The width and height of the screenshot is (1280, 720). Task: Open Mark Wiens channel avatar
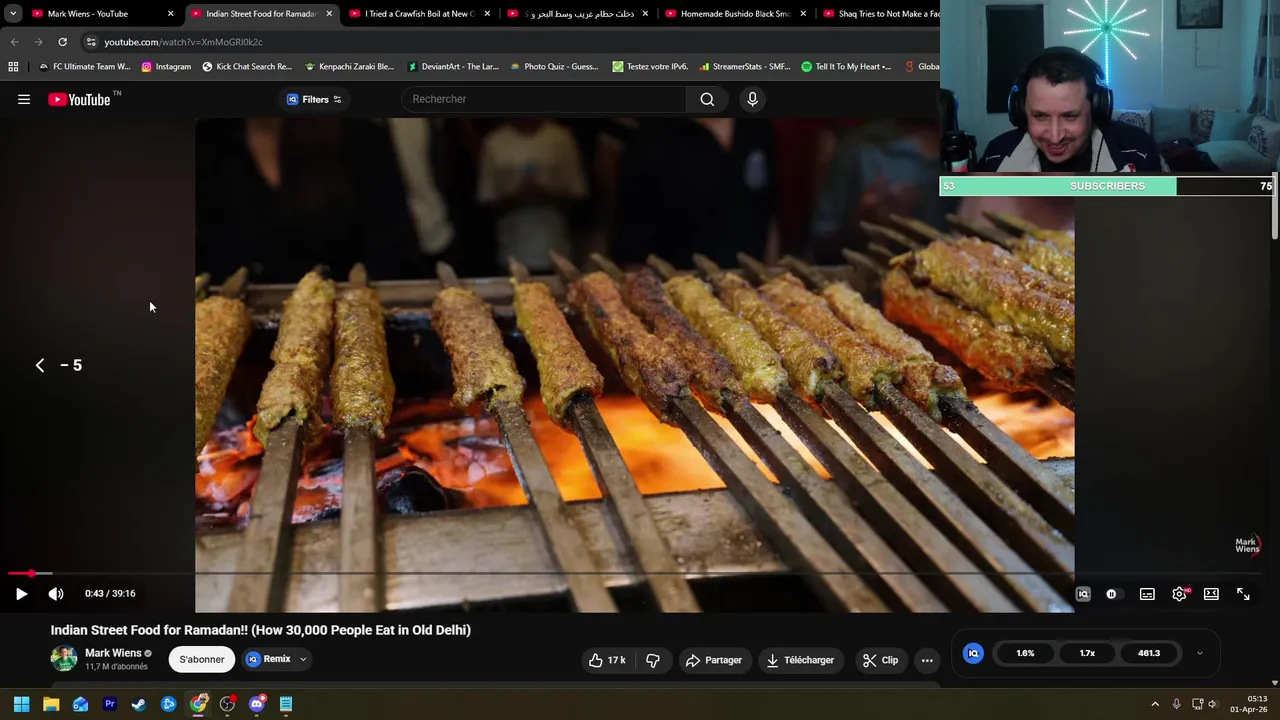[x=64, y=659]
